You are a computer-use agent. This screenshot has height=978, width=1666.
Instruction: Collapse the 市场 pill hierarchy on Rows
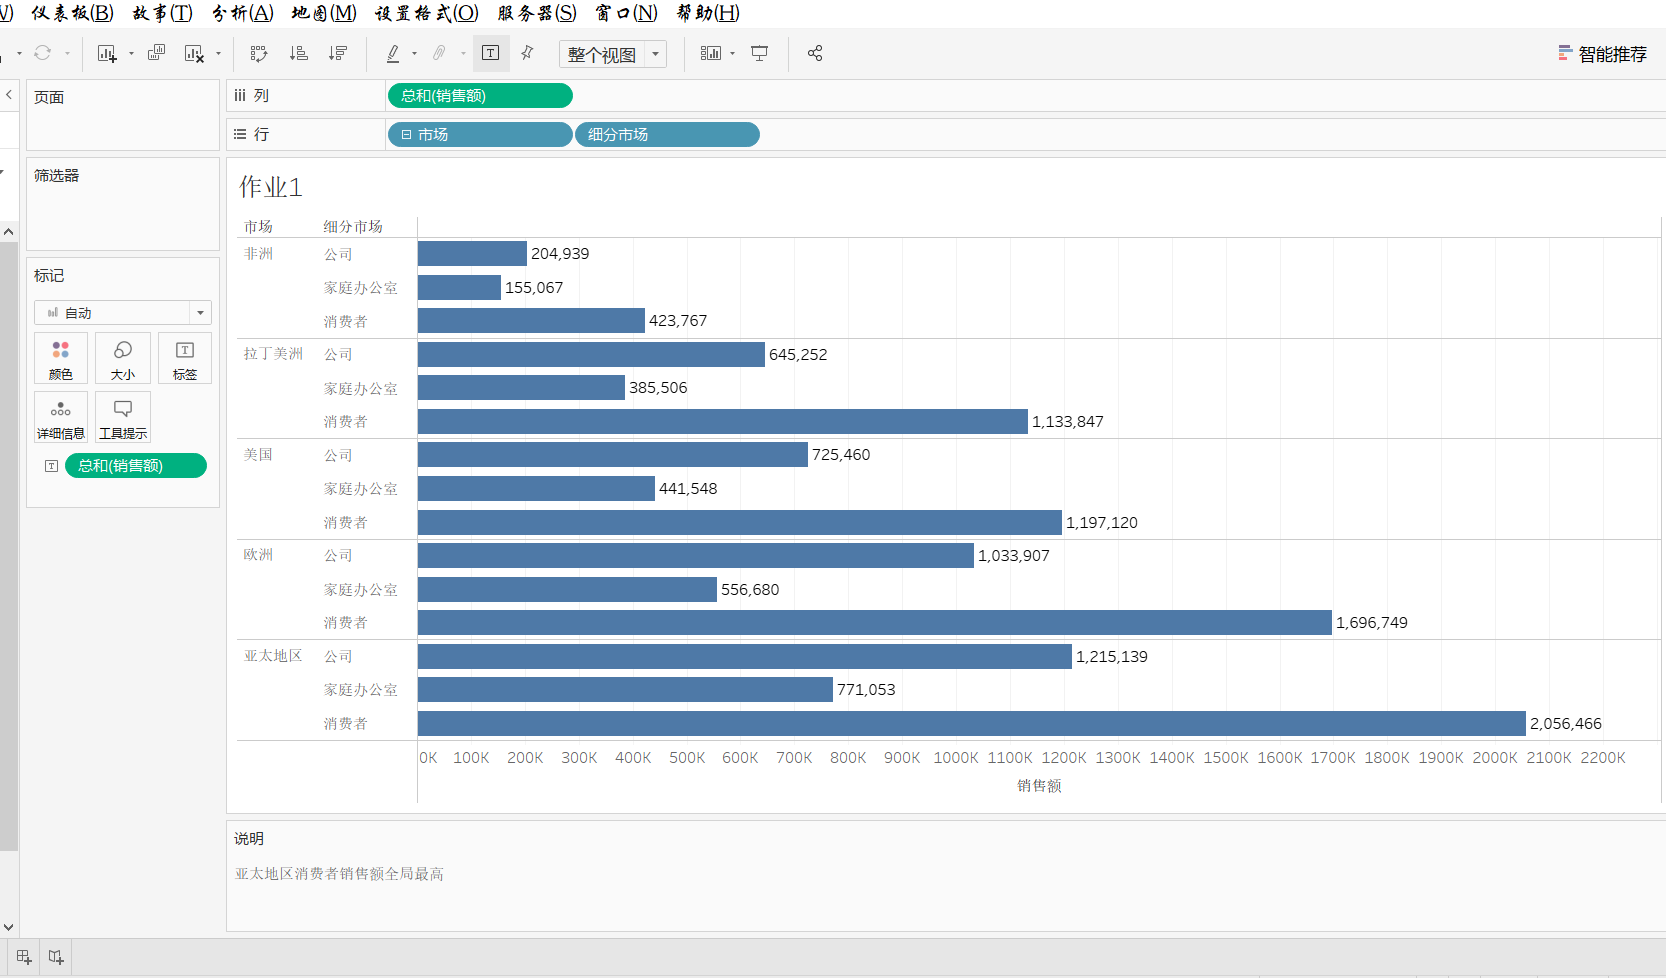406,135
